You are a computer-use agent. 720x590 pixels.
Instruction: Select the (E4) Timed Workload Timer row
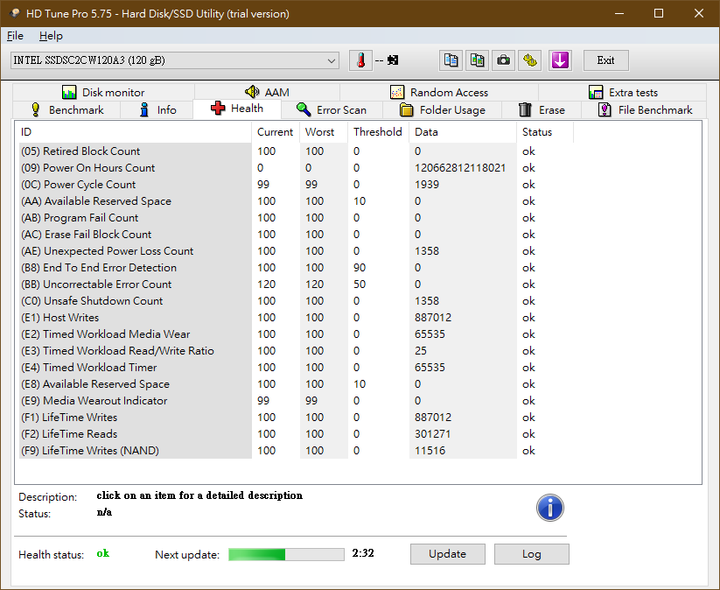[x=294, y=367]
